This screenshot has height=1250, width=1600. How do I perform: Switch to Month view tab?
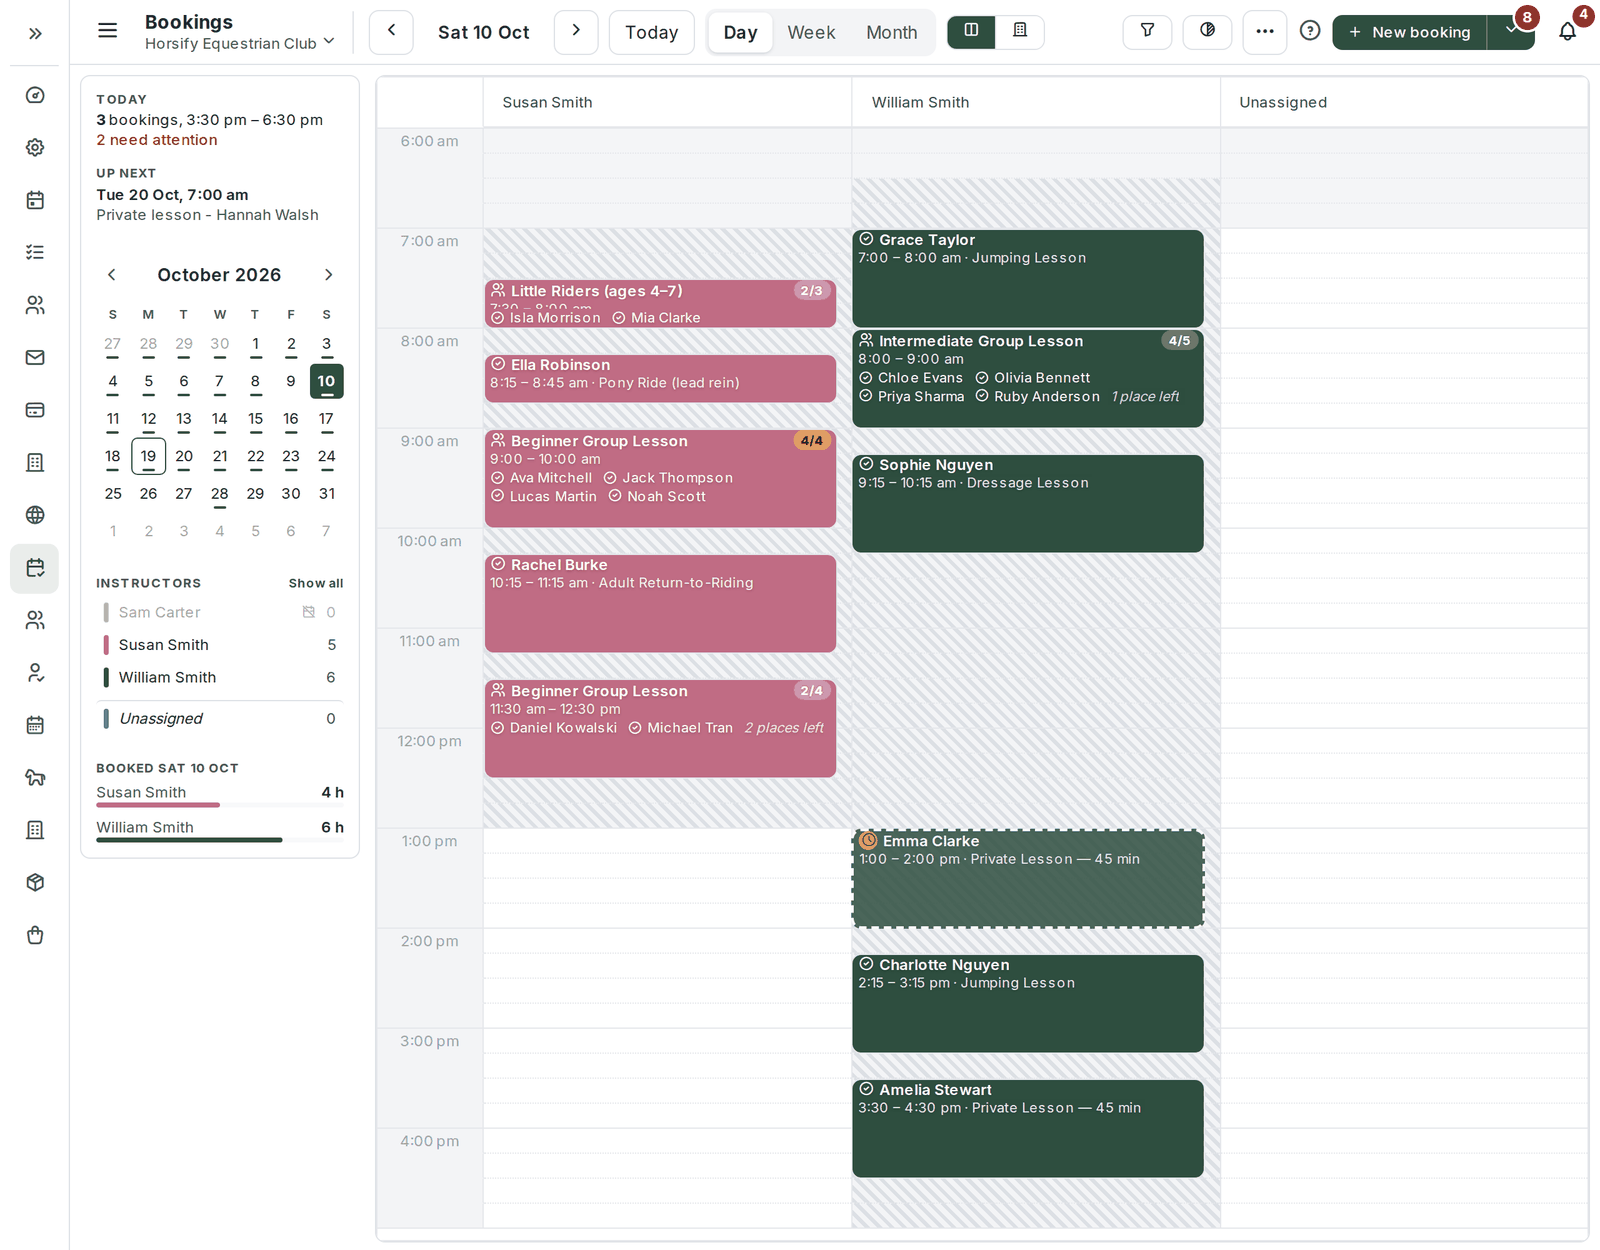892,32
